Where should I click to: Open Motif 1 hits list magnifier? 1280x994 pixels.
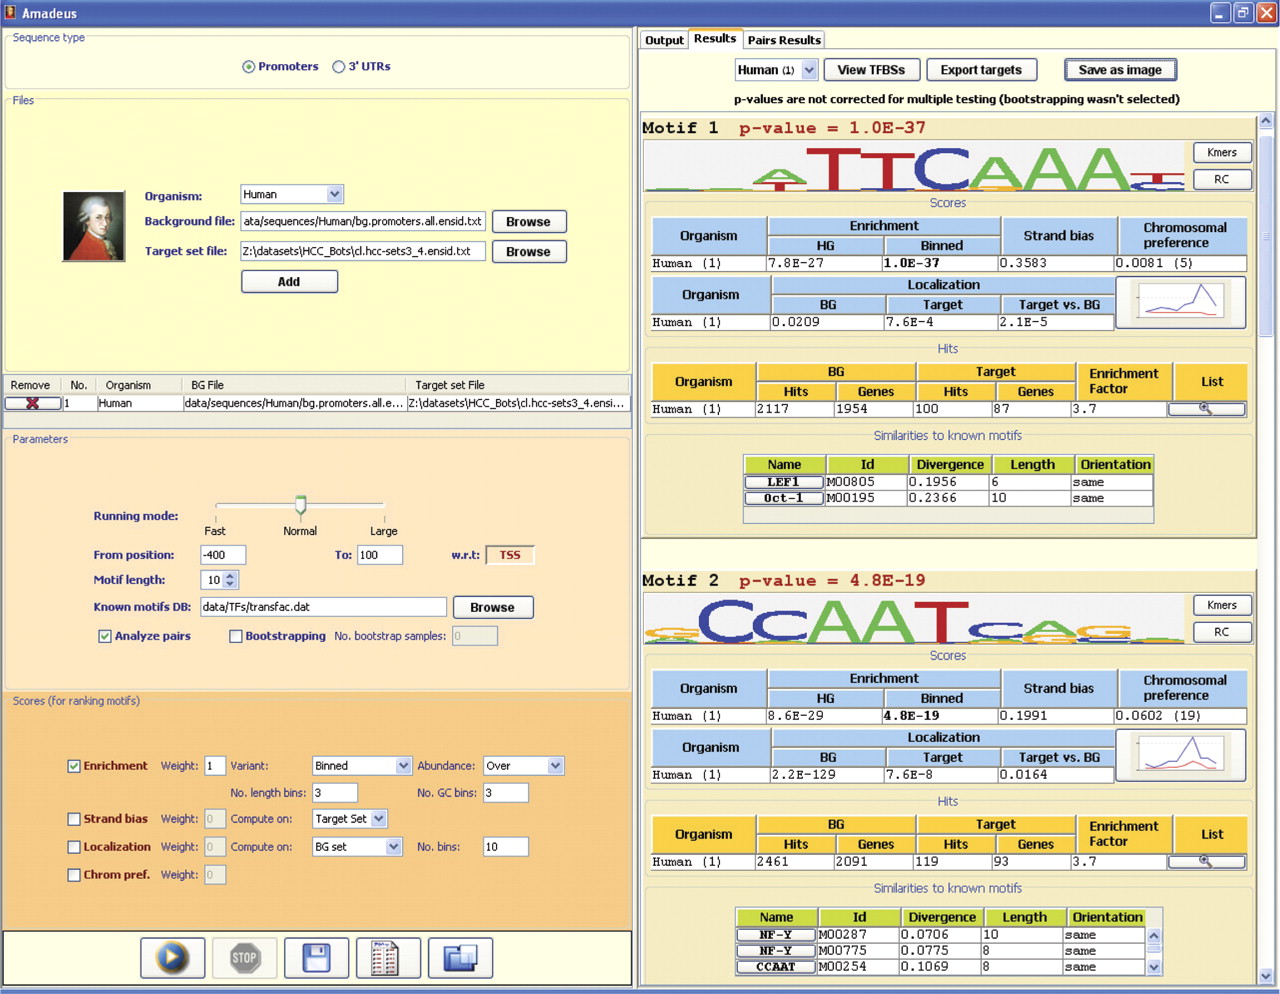[x=1206, y=409]
